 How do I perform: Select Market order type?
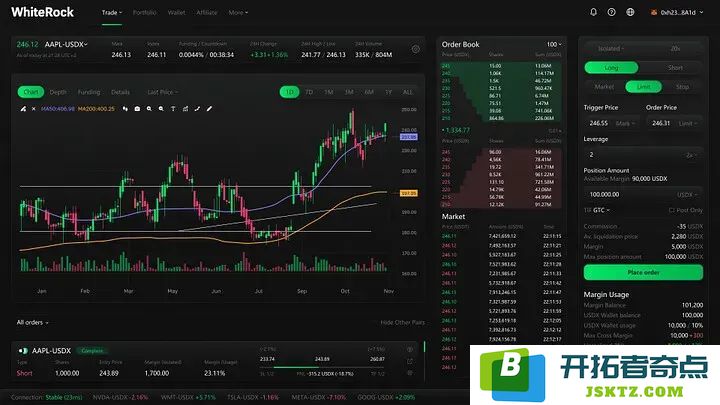pyautogui.click(x=604, y=87)
